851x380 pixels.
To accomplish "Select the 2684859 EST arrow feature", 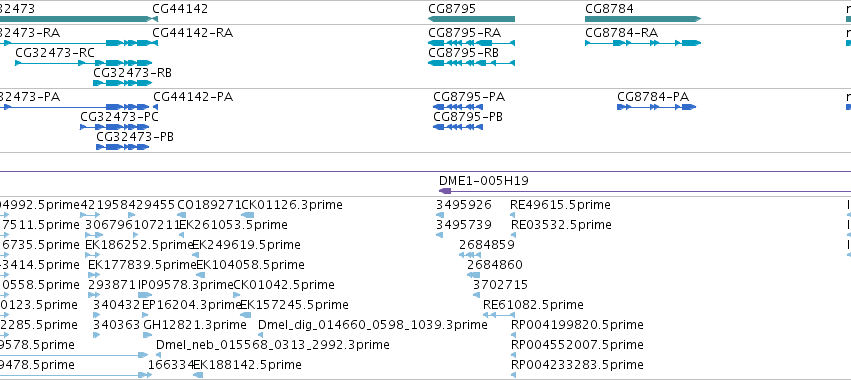I will [470, 255].
